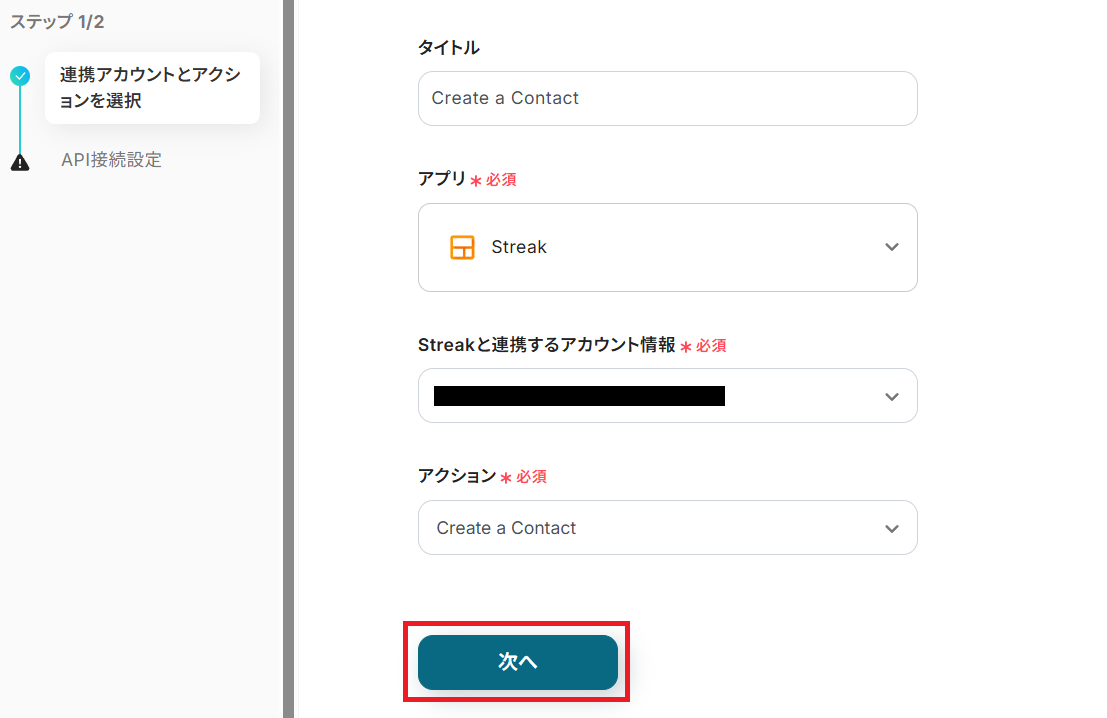The width and height of the screenshot is (1107, 718).
Task: Open the Create a Contact action dropdown
Action: [x=640, y=528]
